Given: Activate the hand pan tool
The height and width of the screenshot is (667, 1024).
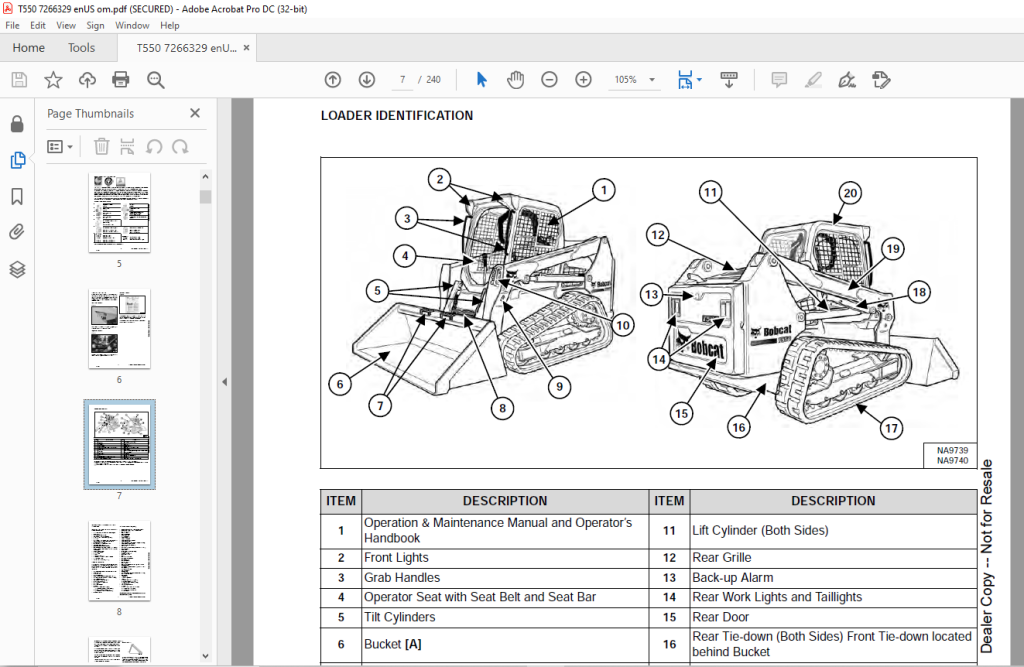Looking at the screenshot, I should (x=515, y=80).
